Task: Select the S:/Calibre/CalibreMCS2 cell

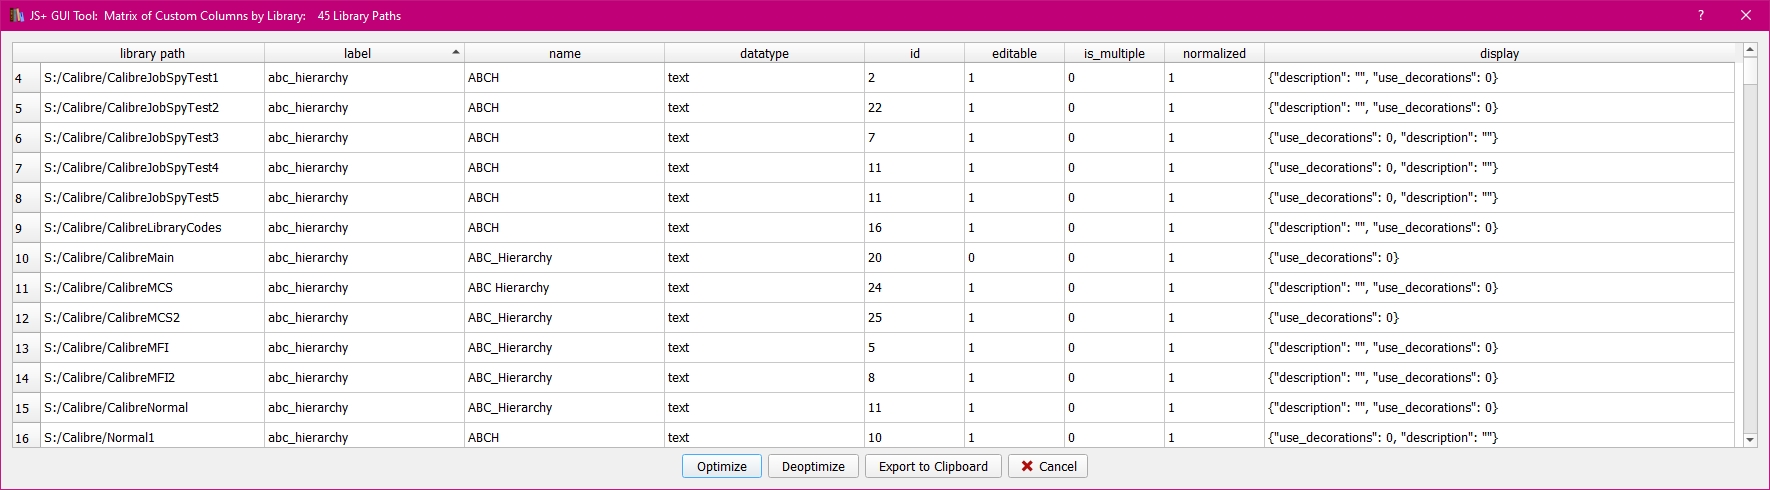Action: pyautogui.click(x=152, y=318)
